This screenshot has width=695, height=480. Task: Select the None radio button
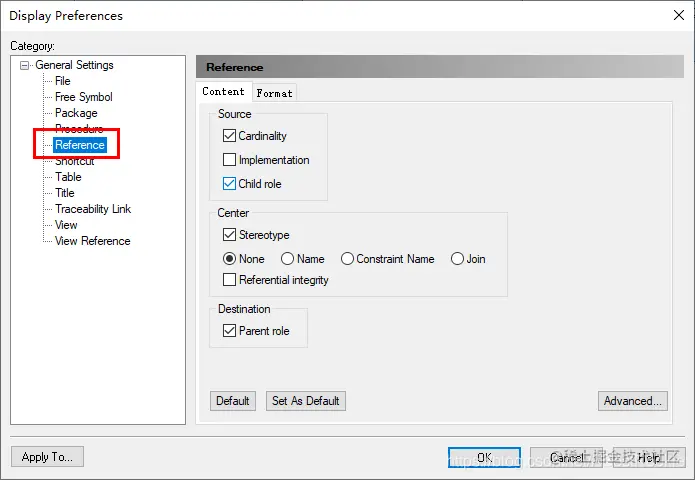tap(229, 258)
